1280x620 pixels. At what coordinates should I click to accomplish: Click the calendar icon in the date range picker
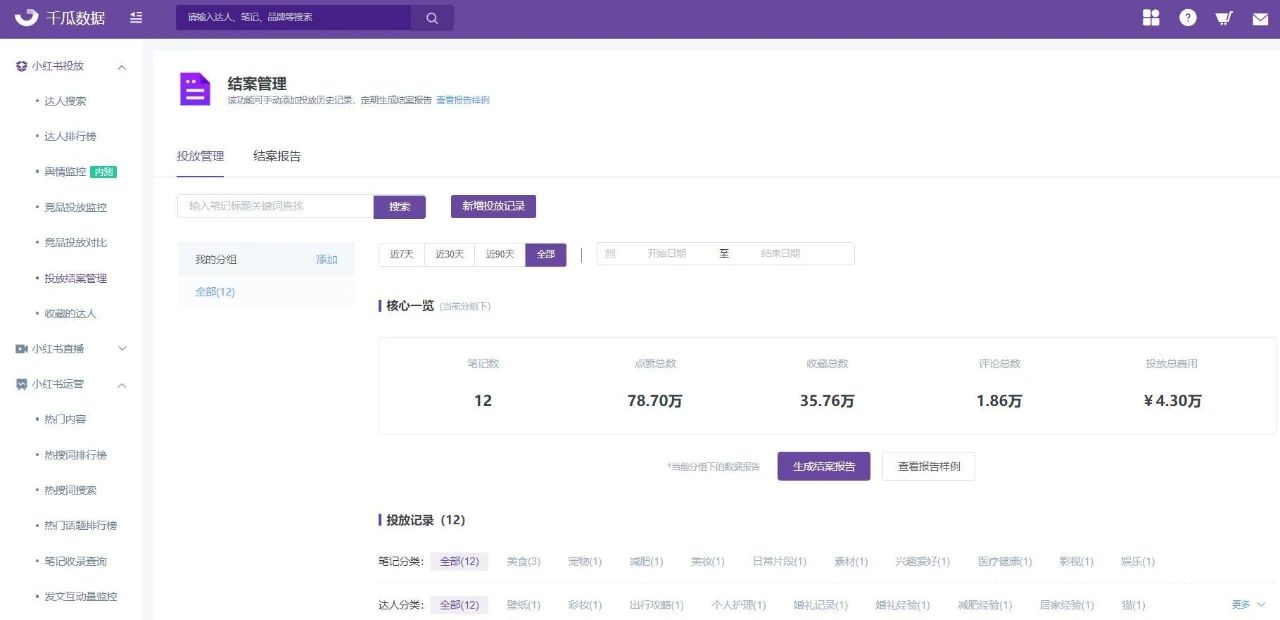point(610,254)
